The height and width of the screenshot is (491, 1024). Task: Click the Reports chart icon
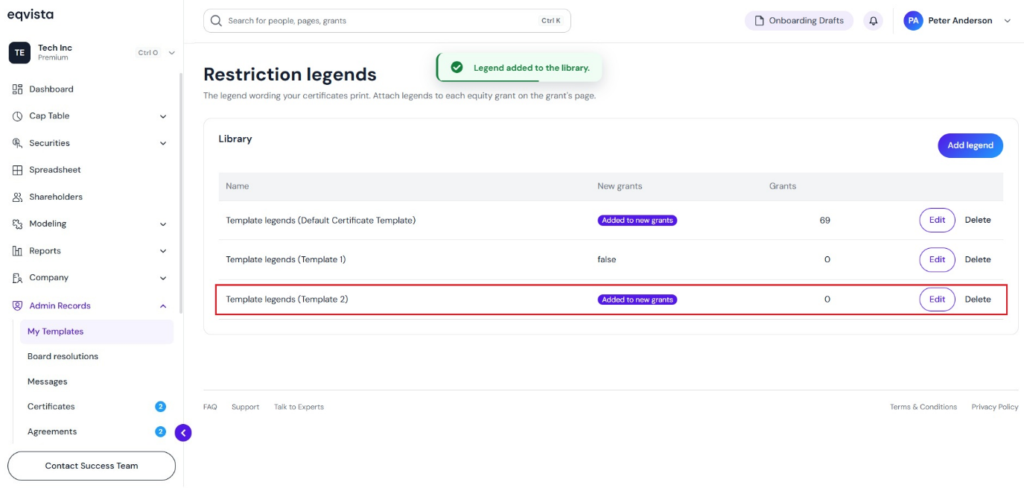tap(18, 251)
